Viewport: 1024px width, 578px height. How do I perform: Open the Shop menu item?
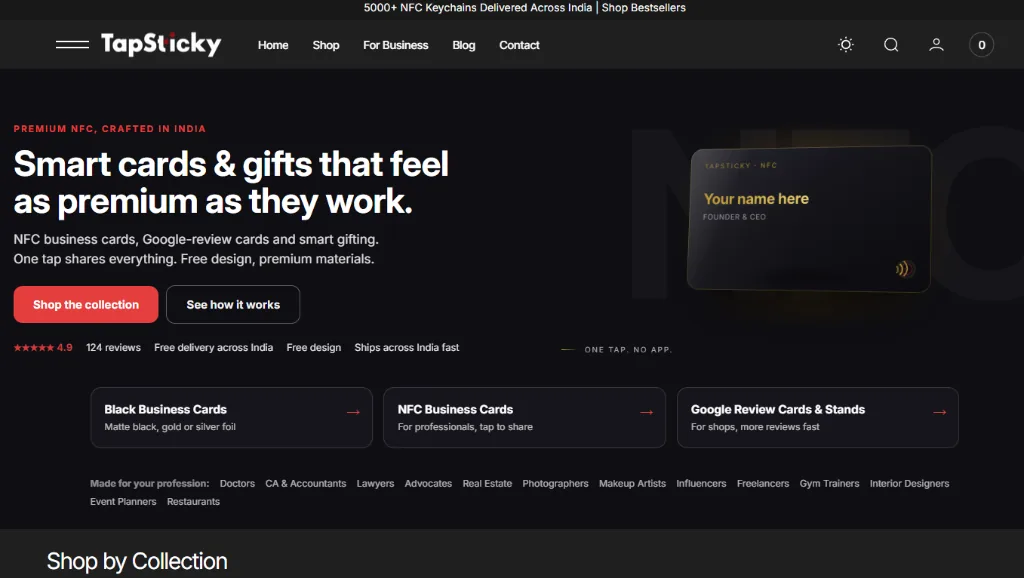(326, 45)
